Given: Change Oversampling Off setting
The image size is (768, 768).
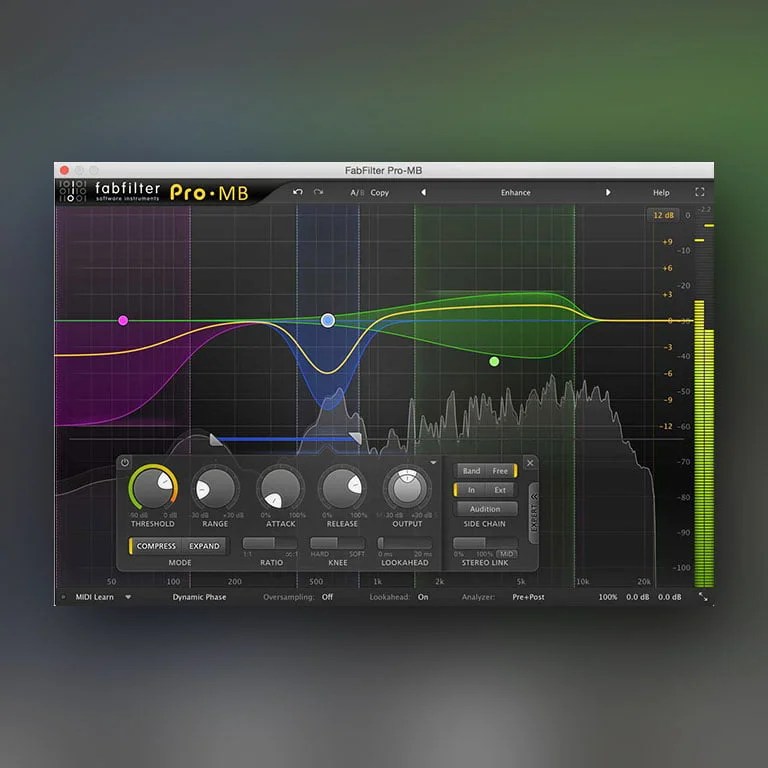Looking at the screenshot, I should point(327,597).
